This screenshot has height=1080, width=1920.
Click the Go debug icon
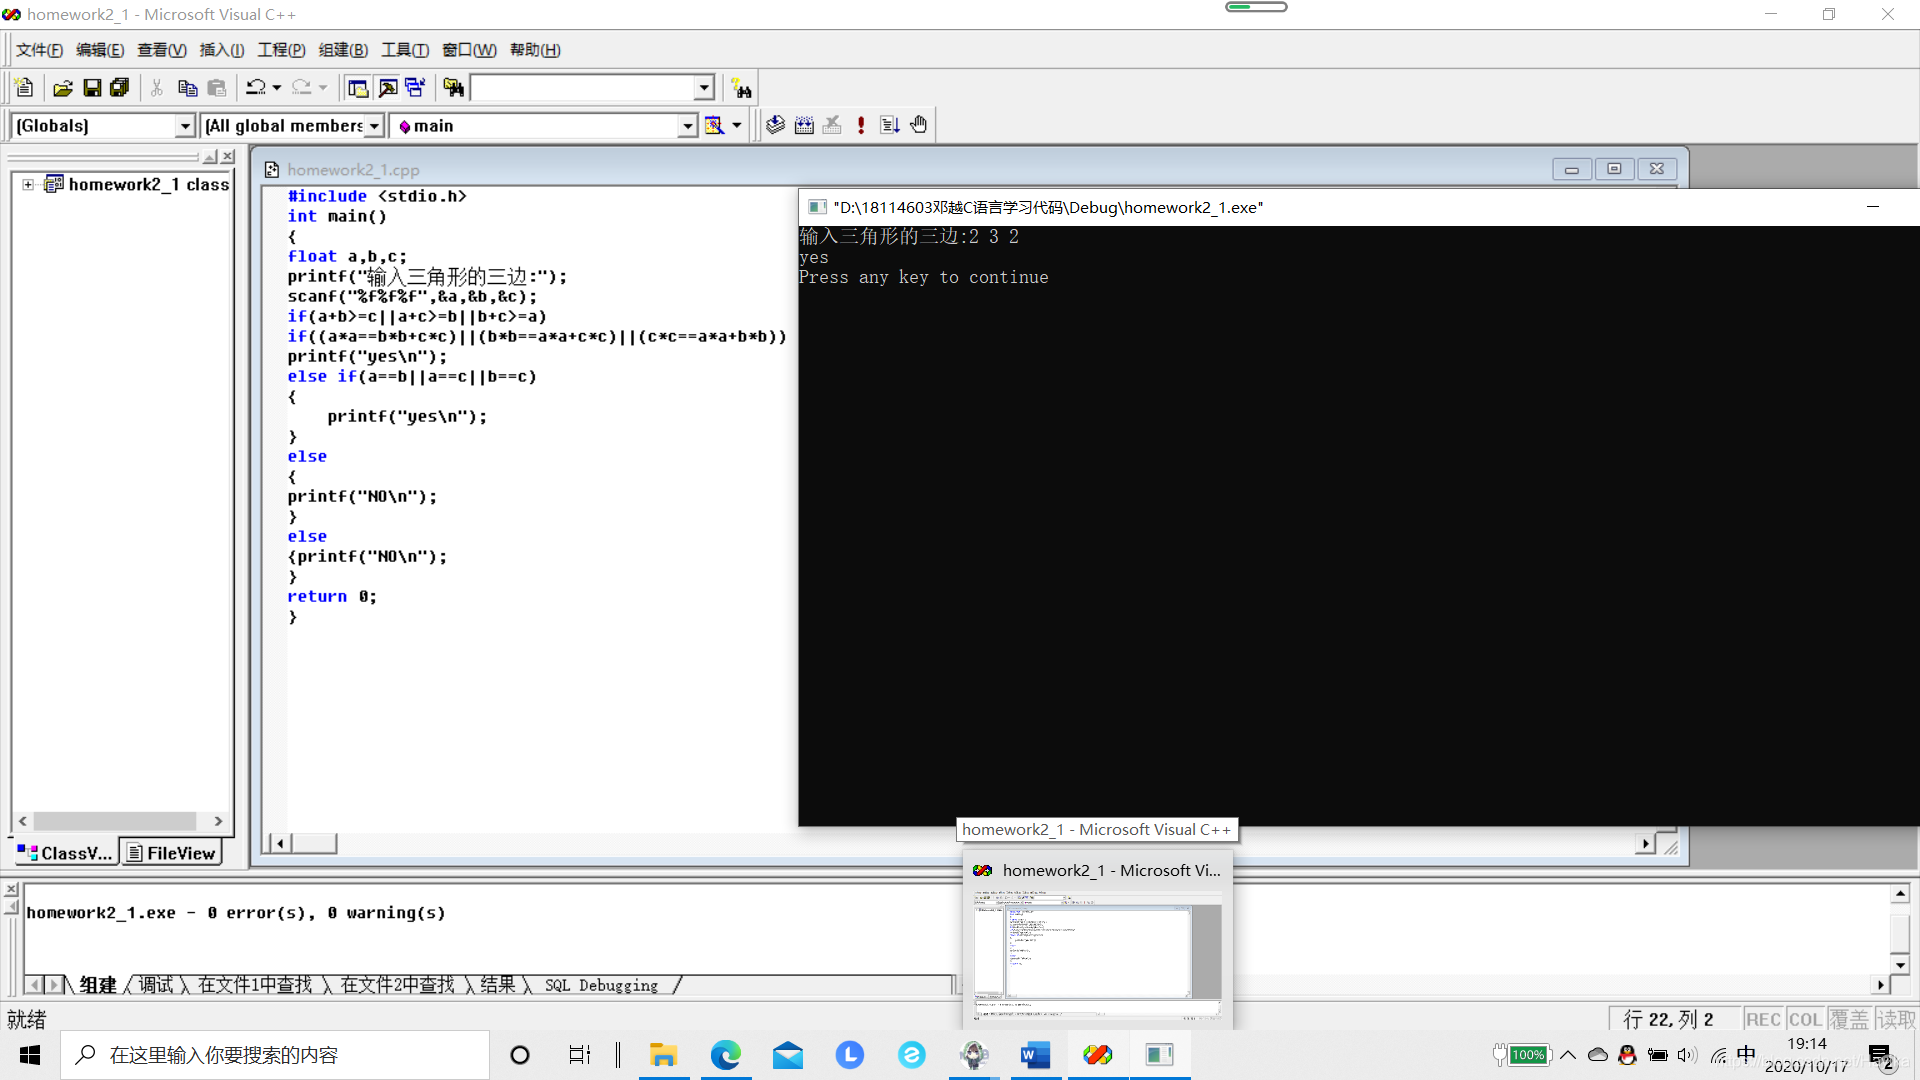(x=890, y=125)
